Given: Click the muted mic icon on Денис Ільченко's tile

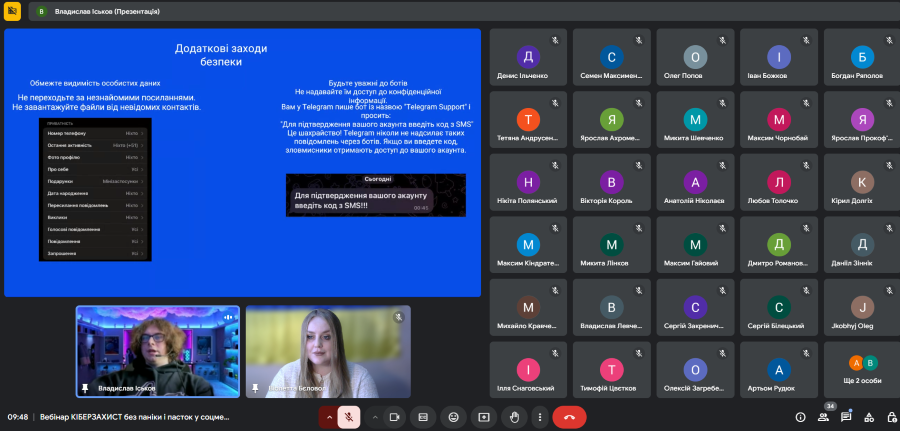Looking at the screenshot, I should tap(556, 40).
